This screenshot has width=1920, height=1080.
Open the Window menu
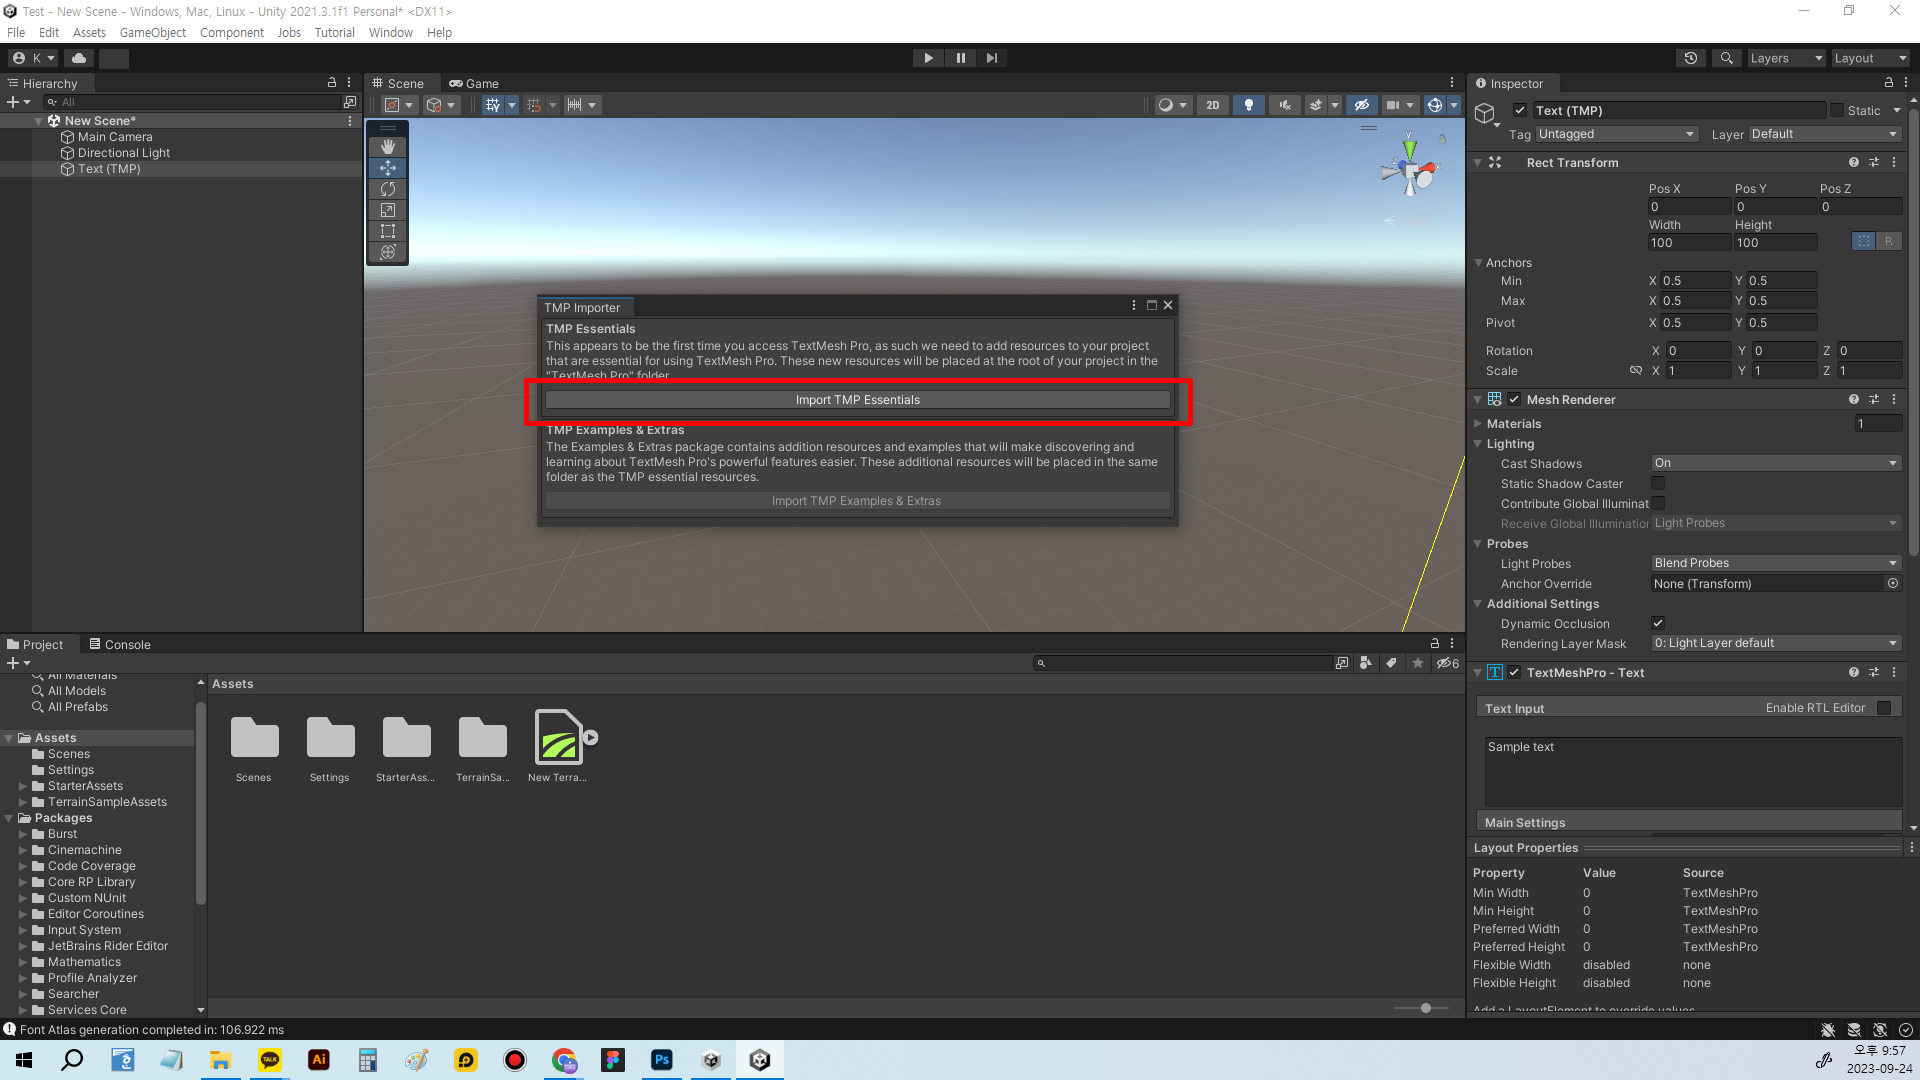pos(391,32)
